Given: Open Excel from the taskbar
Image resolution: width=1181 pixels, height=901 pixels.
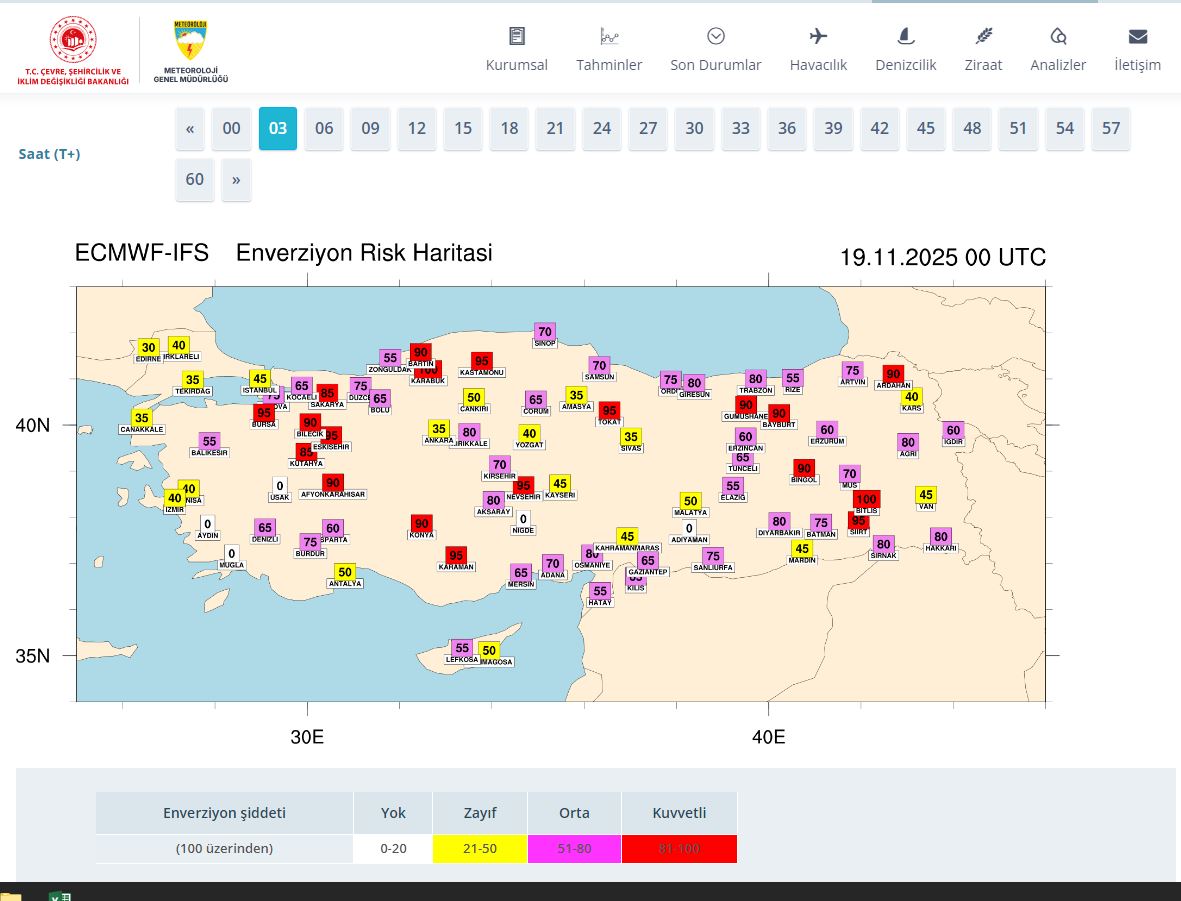Looking at the screenshot, I should coord(62,895).
